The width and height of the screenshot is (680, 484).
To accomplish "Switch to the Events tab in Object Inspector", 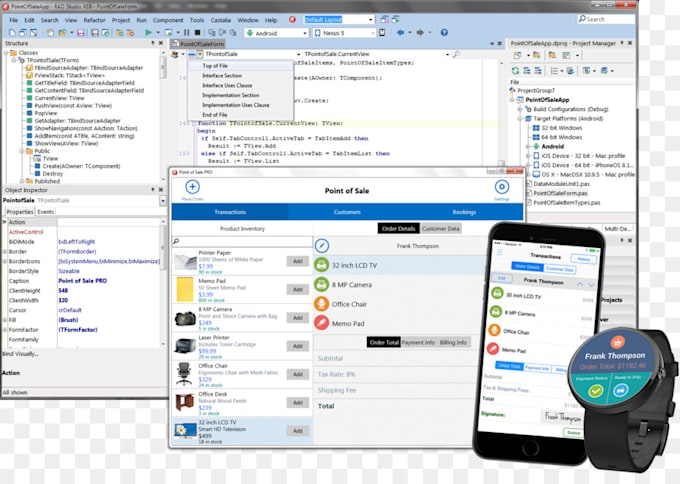I will coord(46,212).
